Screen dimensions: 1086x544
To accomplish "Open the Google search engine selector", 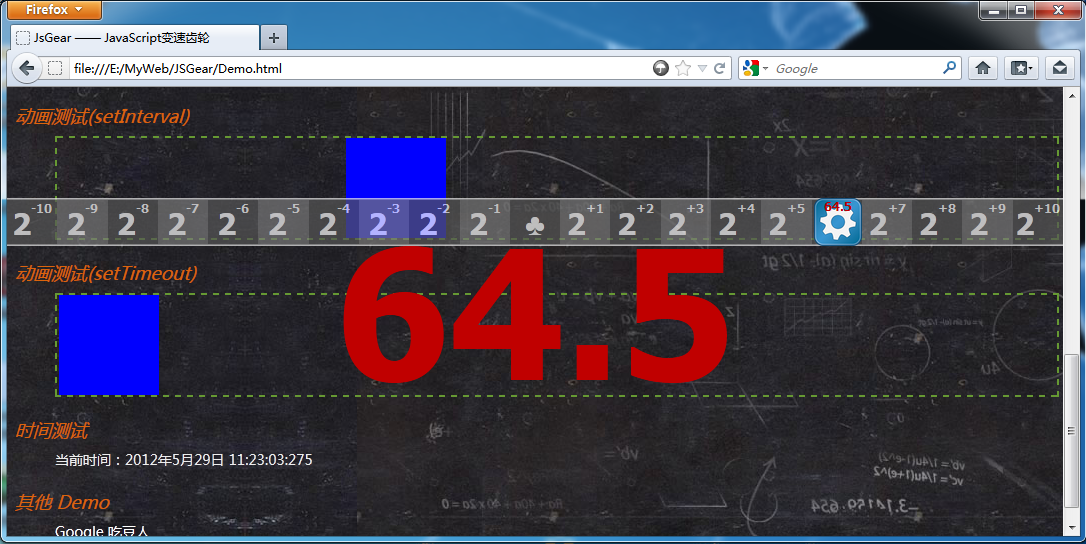I will (x=756, y=68).
